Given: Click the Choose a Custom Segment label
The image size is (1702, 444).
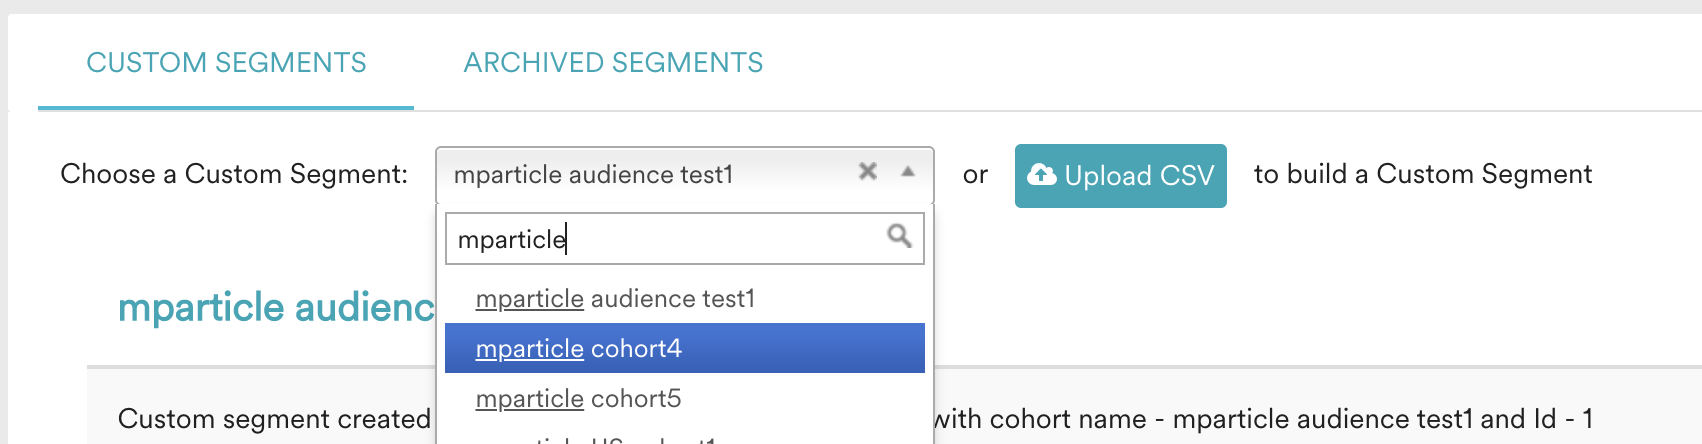Looking at the screenshot, I should tap(234, 174).
